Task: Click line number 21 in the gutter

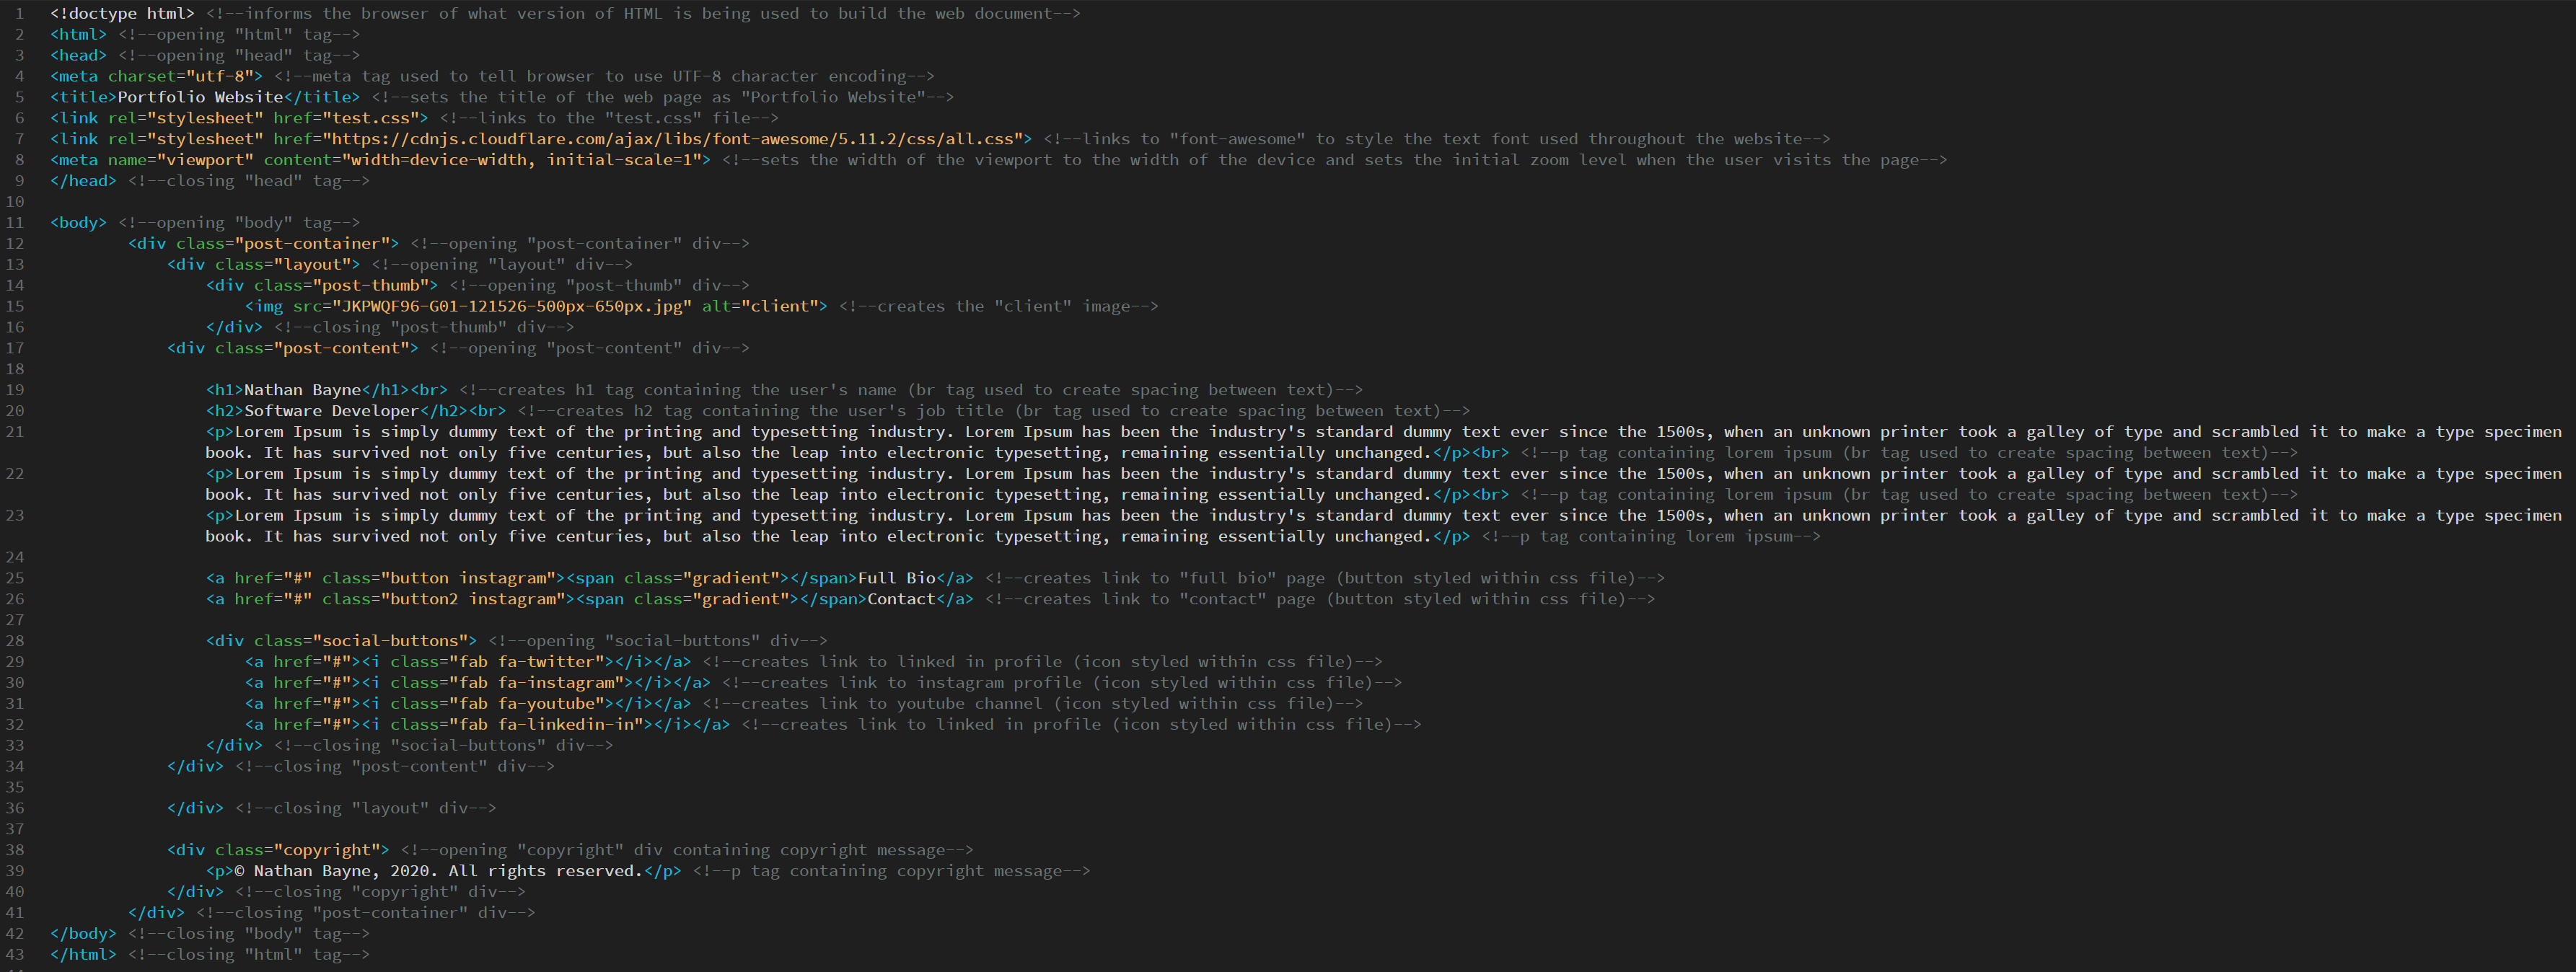Action: coord(15,432)
